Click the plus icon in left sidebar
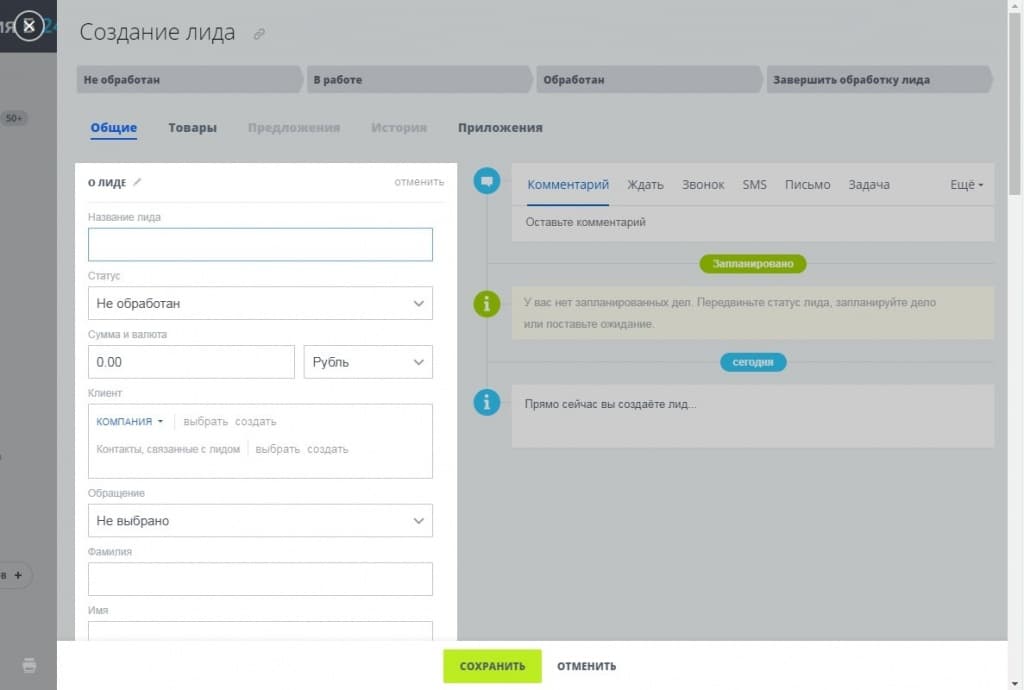Viewport: 1024px width, 690px height. tap(18, 576)
